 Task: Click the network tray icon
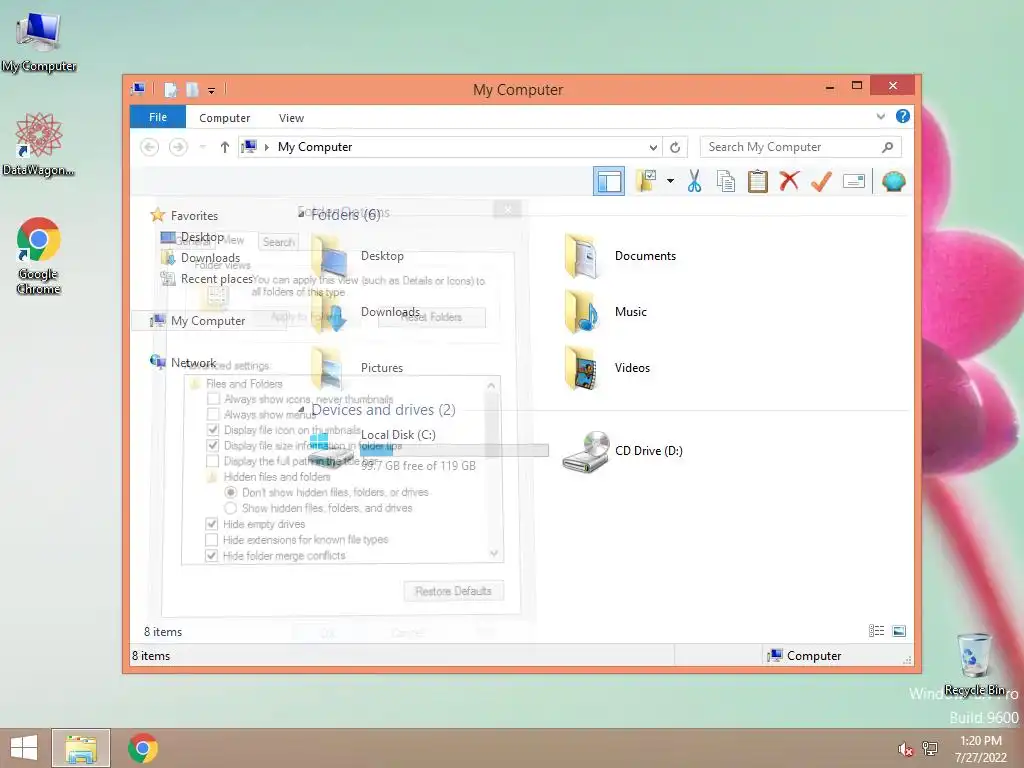930,748
